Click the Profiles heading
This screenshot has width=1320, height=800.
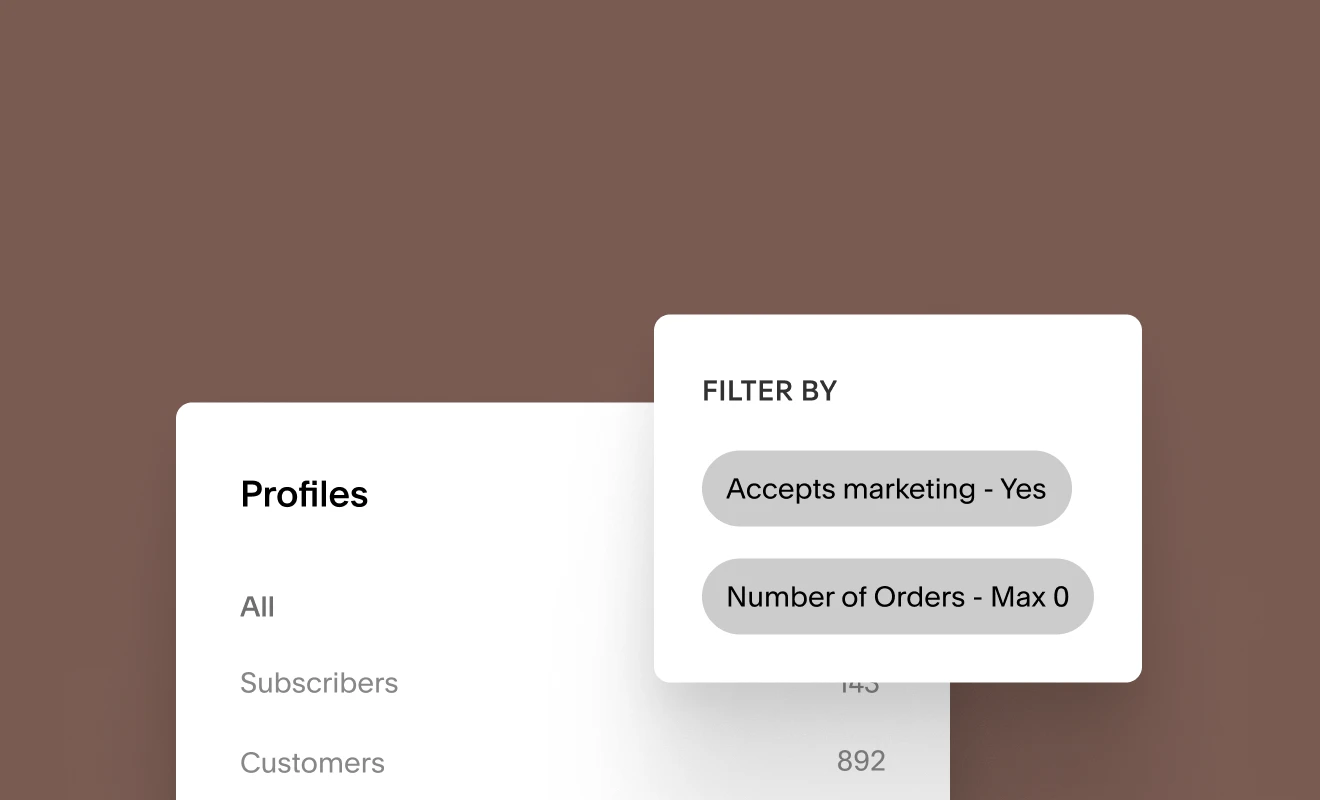(x=304, y=494)
